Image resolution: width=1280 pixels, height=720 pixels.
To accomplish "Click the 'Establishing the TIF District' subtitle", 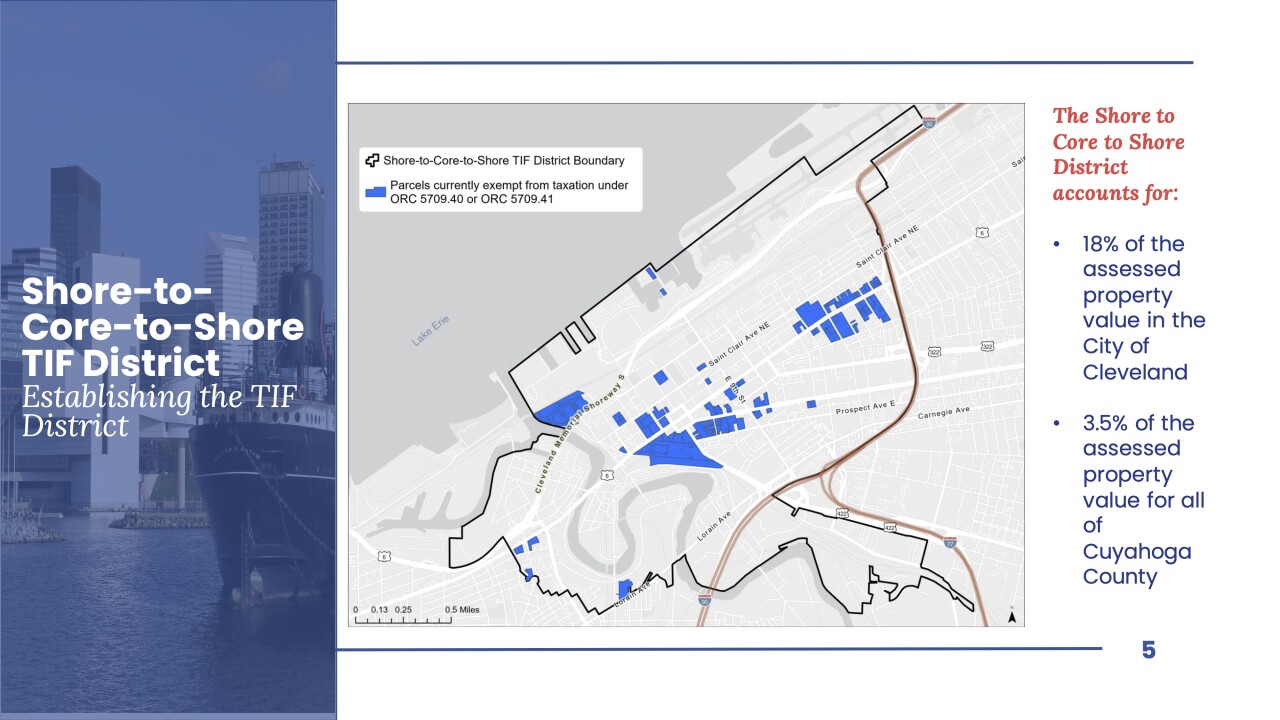I will coord(158,410).
